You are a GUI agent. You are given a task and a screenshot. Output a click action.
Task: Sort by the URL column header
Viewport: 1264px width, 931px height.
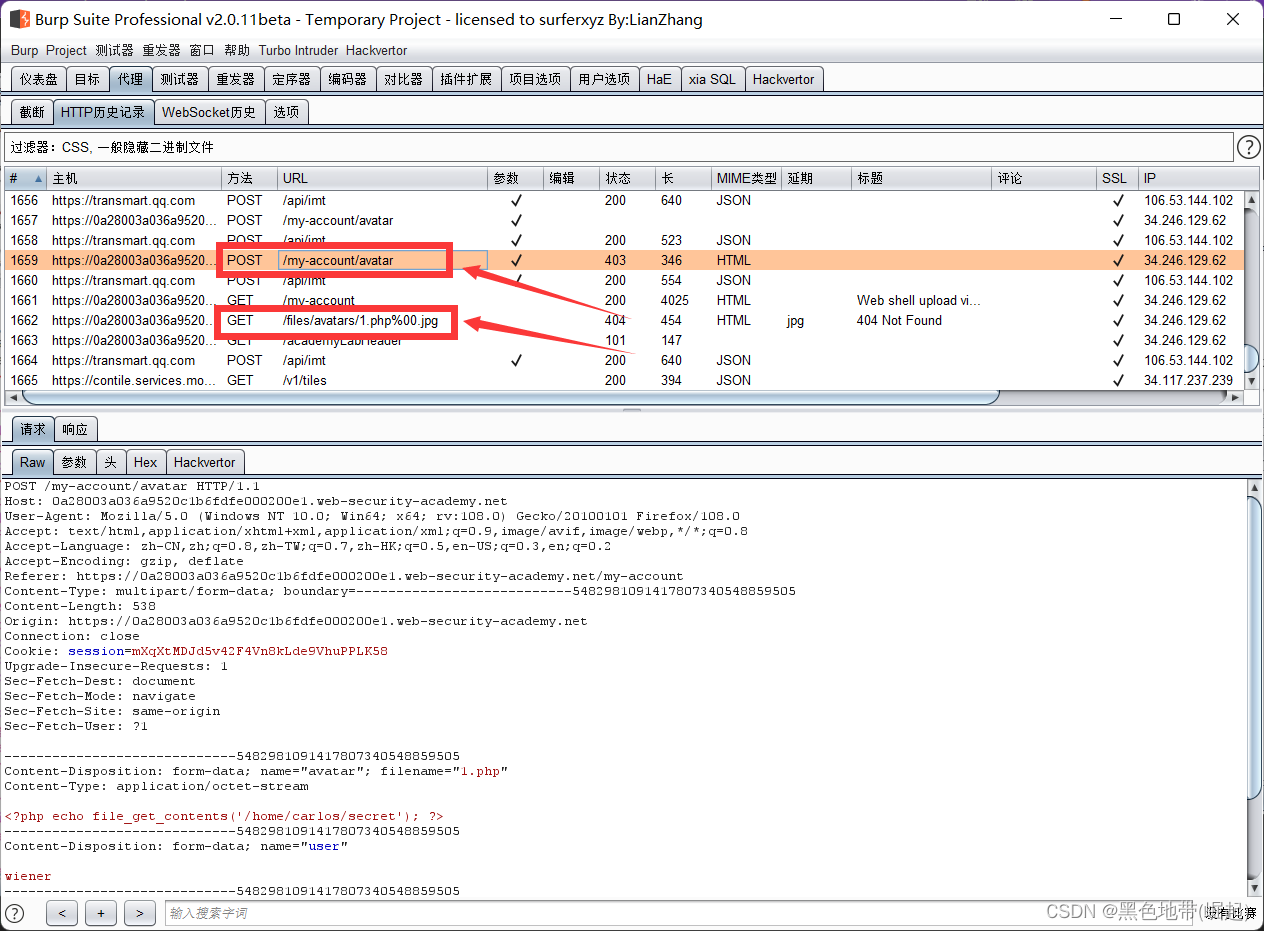[382, 178]
